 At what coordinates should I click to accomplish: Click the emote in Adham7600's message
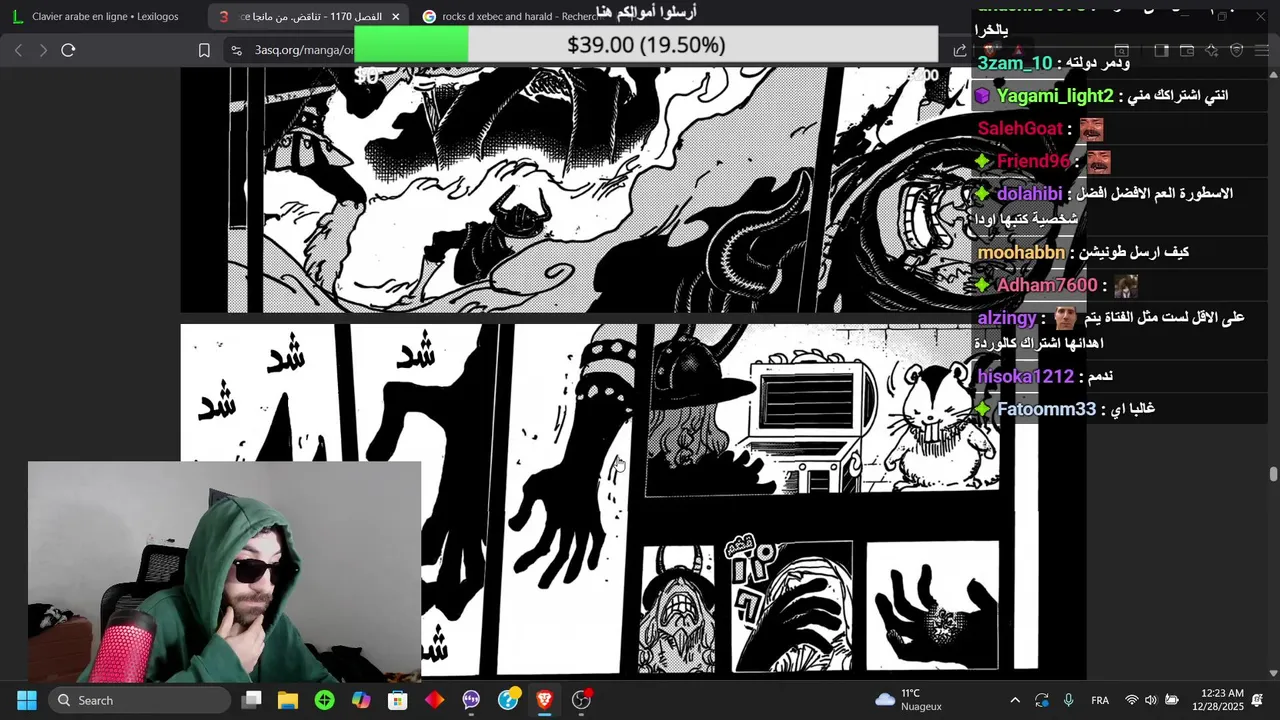tap(1126, 286)
